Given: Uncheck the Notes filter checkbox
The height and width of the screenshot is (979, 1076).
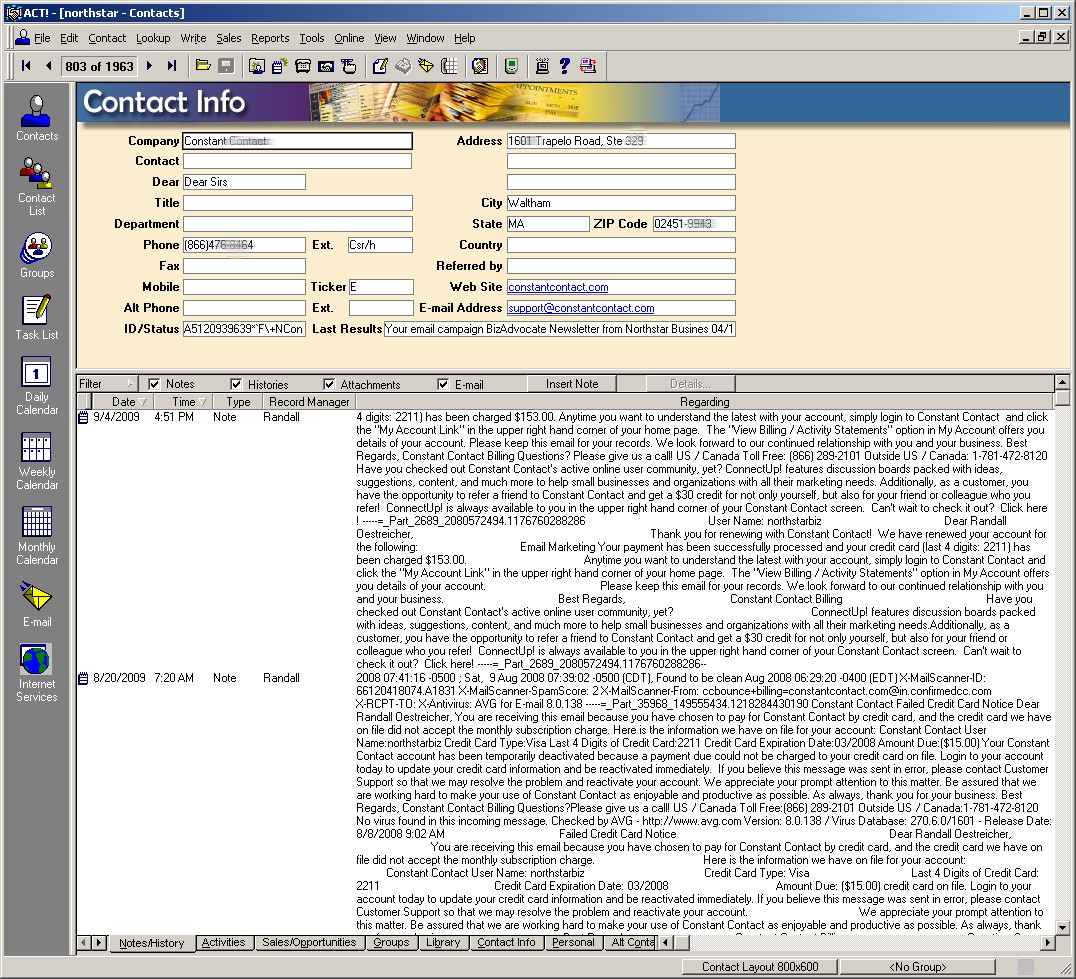Looking at the screenshot, I should click(x=154, y=384).
